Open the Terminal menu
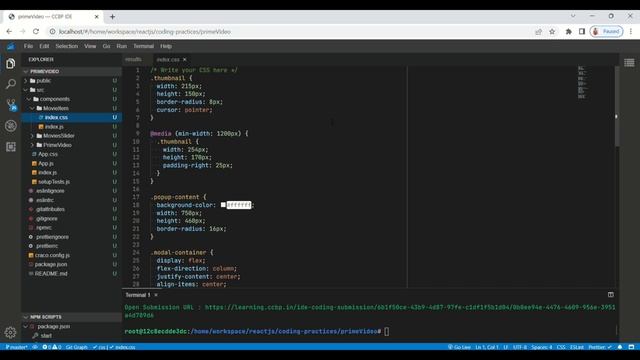640x360 pixels. point(143,46)
